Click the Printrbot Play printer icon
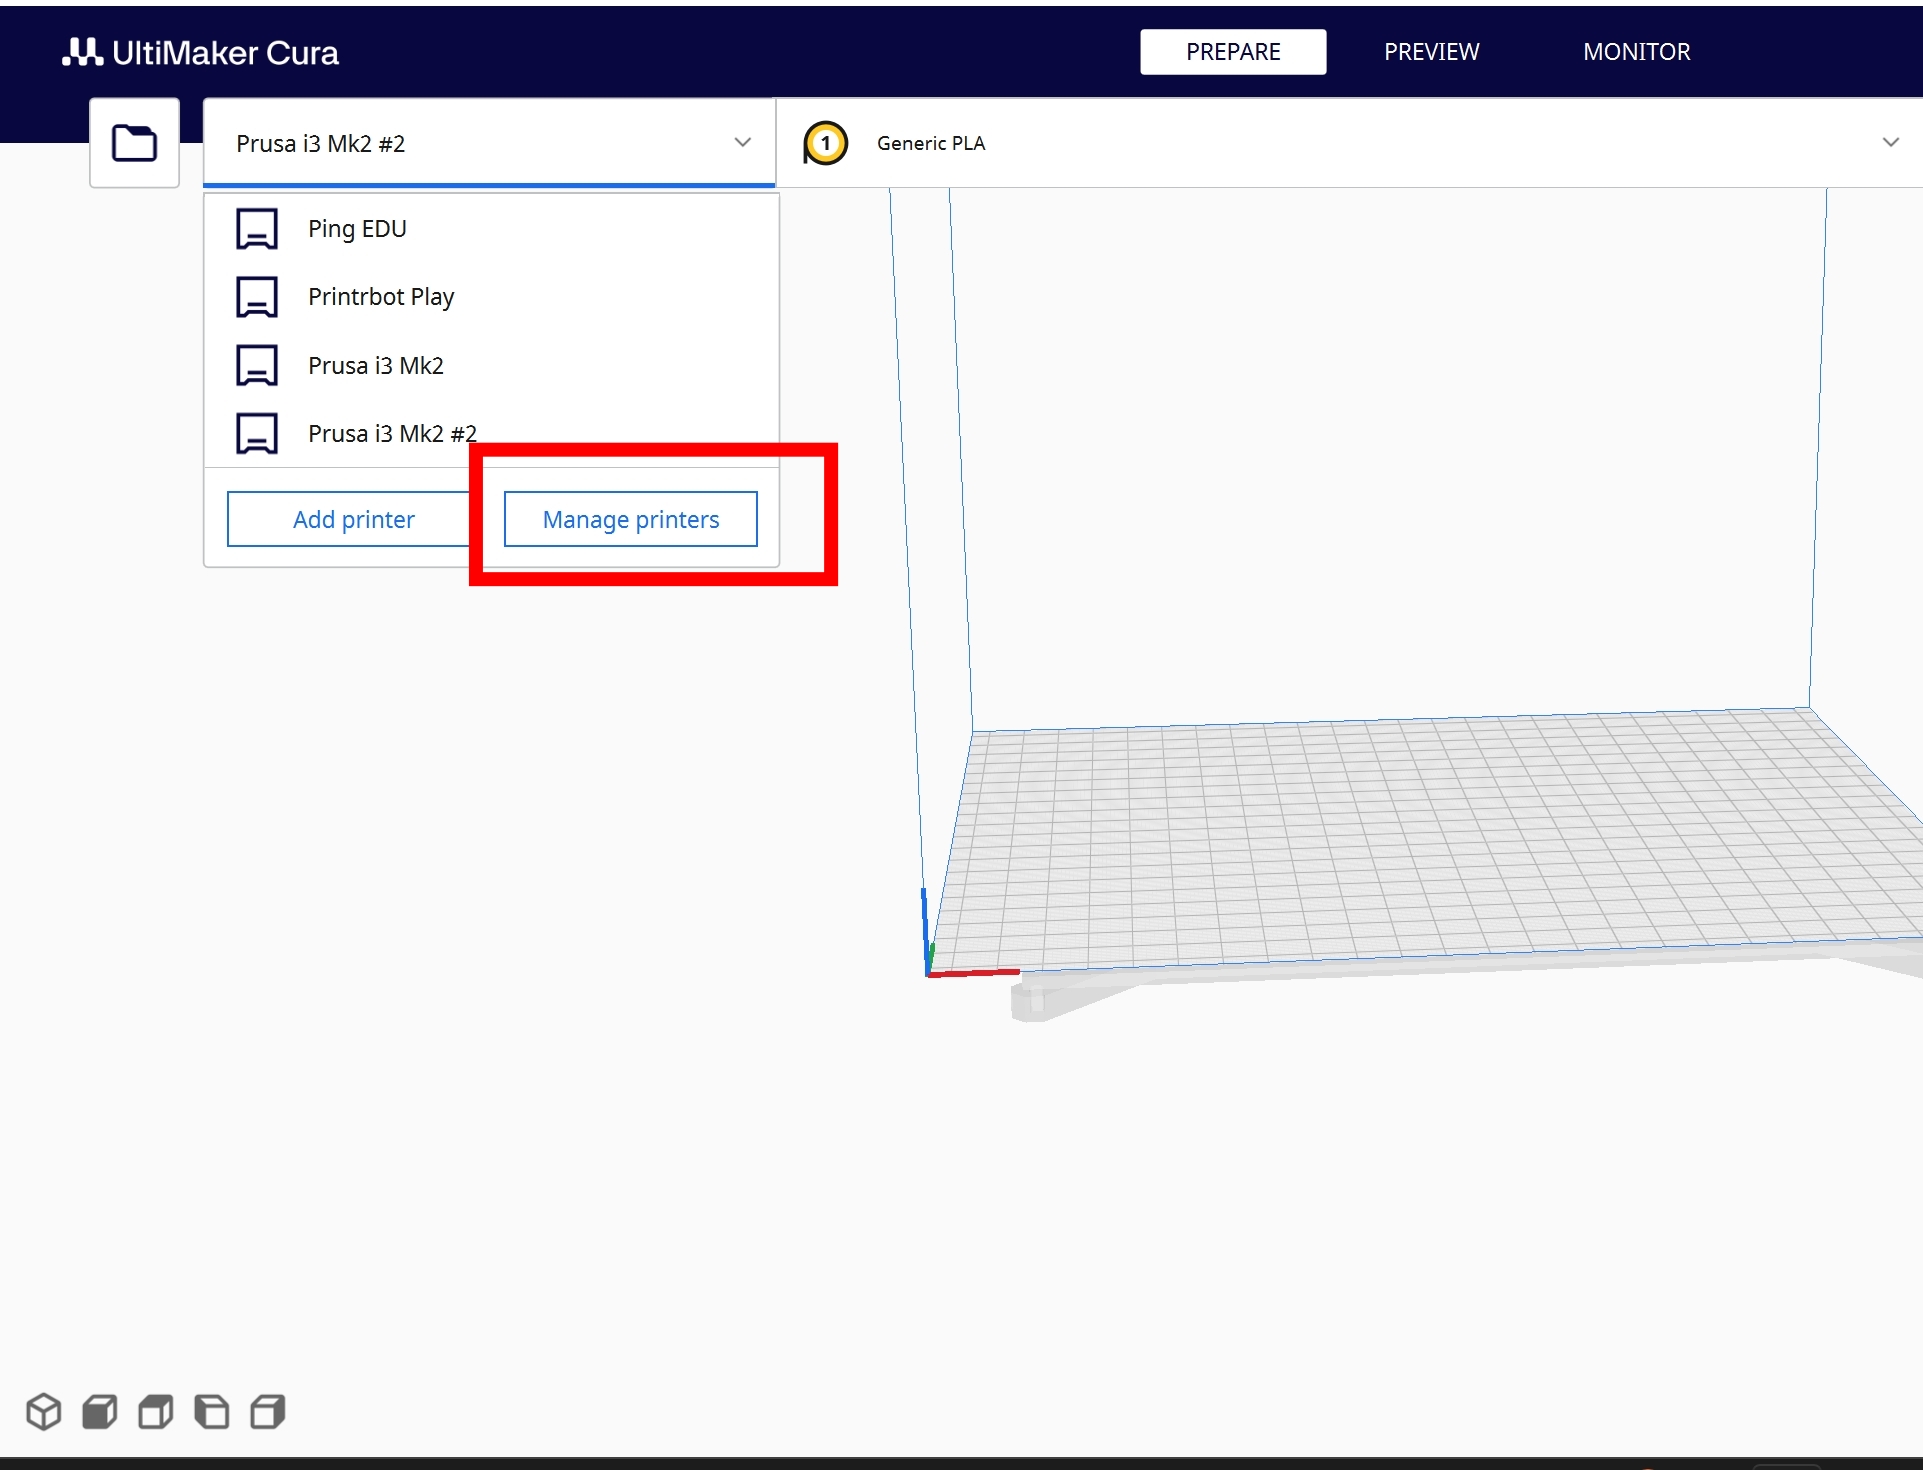Viewport: 1923px width, 1470px height. click(x=257, y=297)
